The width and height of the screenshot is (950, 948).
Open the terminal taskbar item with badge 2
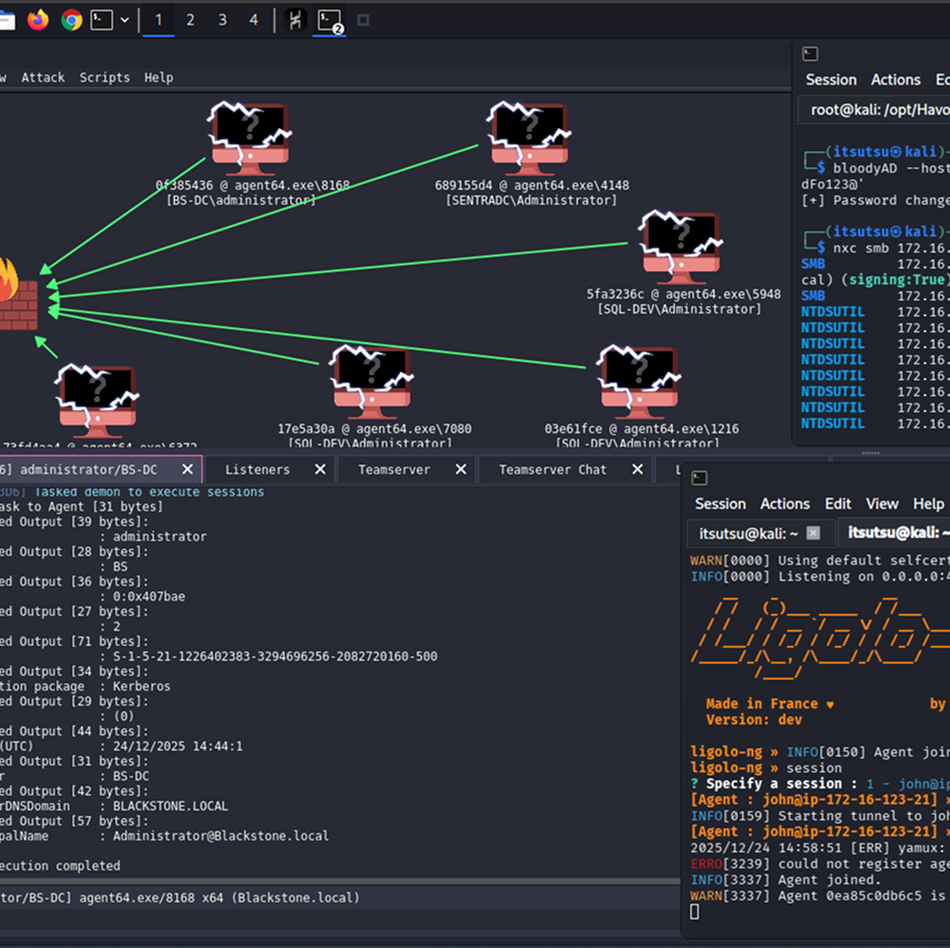[330, 21]
